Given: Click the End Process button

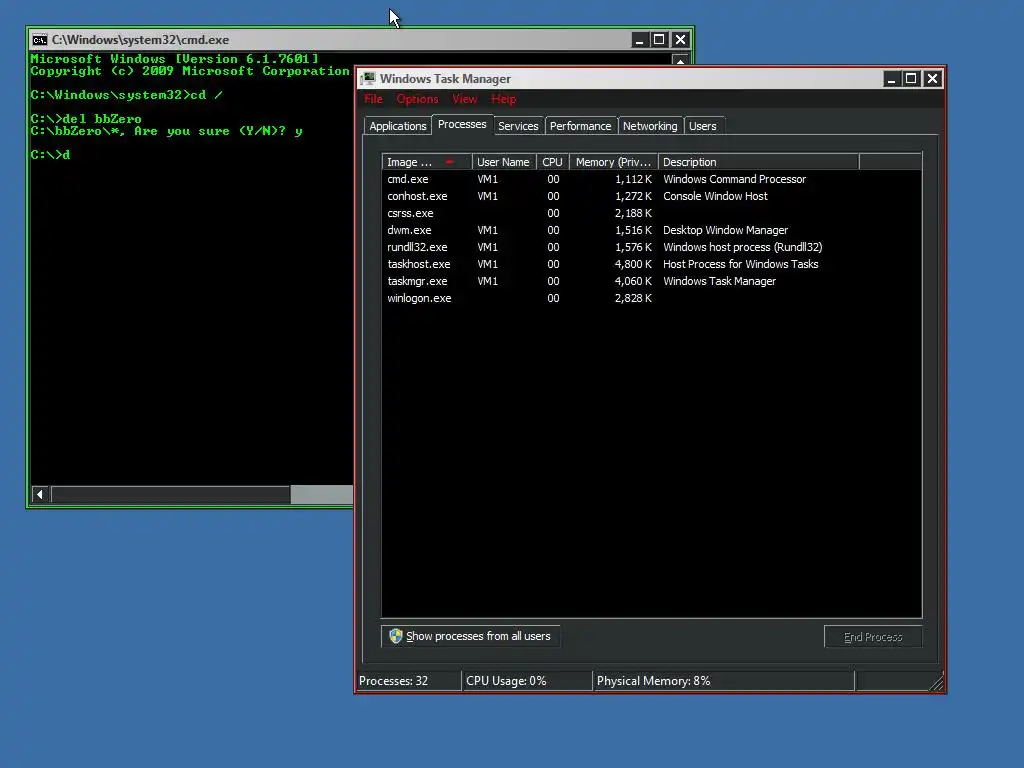Looking at the screenshot, I should click(873, 637).
